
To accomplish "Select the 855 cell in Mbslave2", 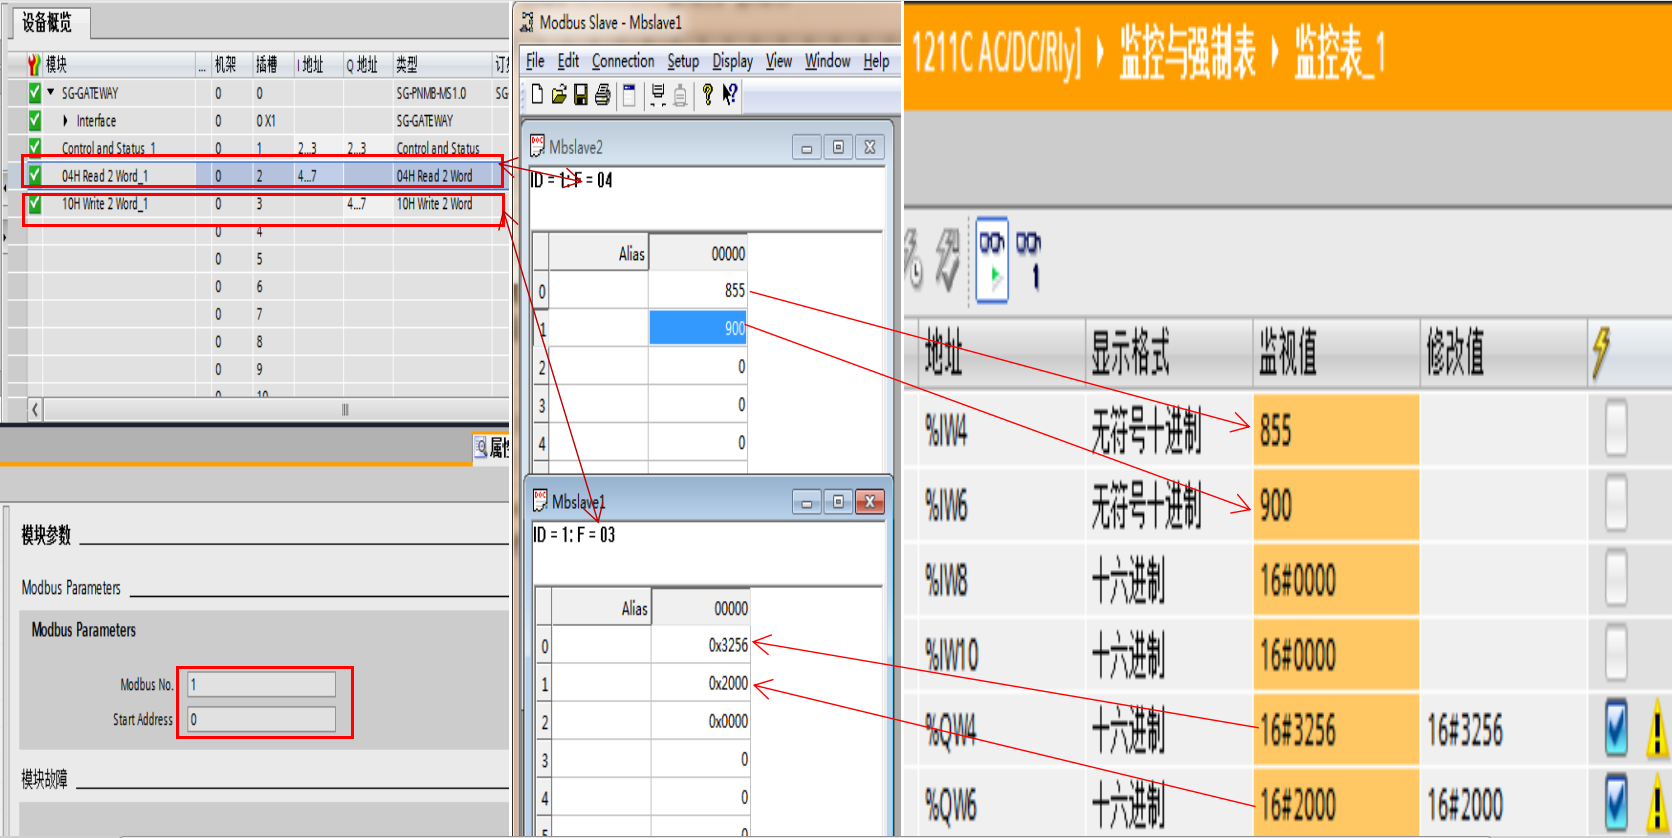I will coord(698,290).
